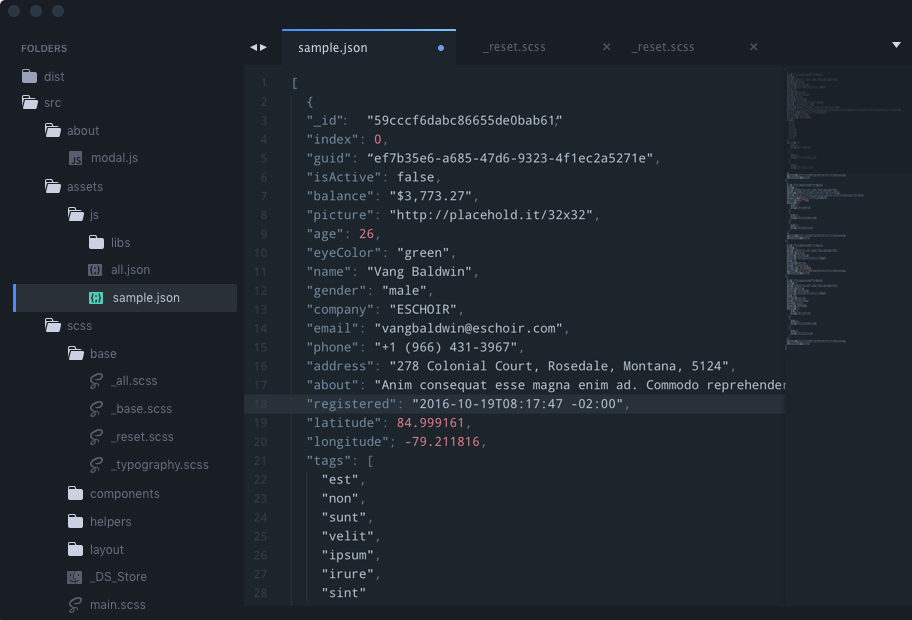The height and width of the screenshot is (620, 912).
Task: Collapse the about folder icon
Action: click(53, 130)
